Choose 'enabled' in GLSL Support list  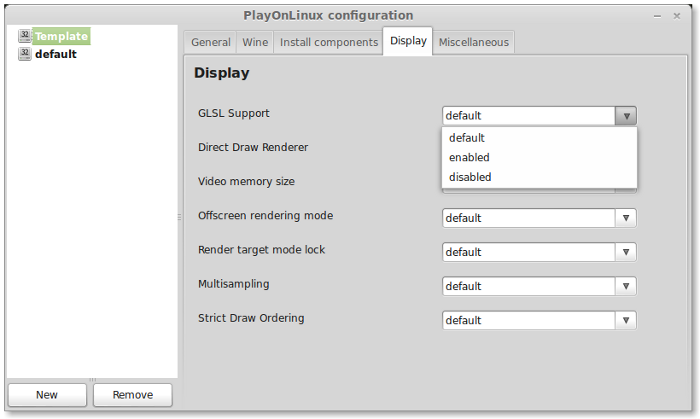point(539,158)
